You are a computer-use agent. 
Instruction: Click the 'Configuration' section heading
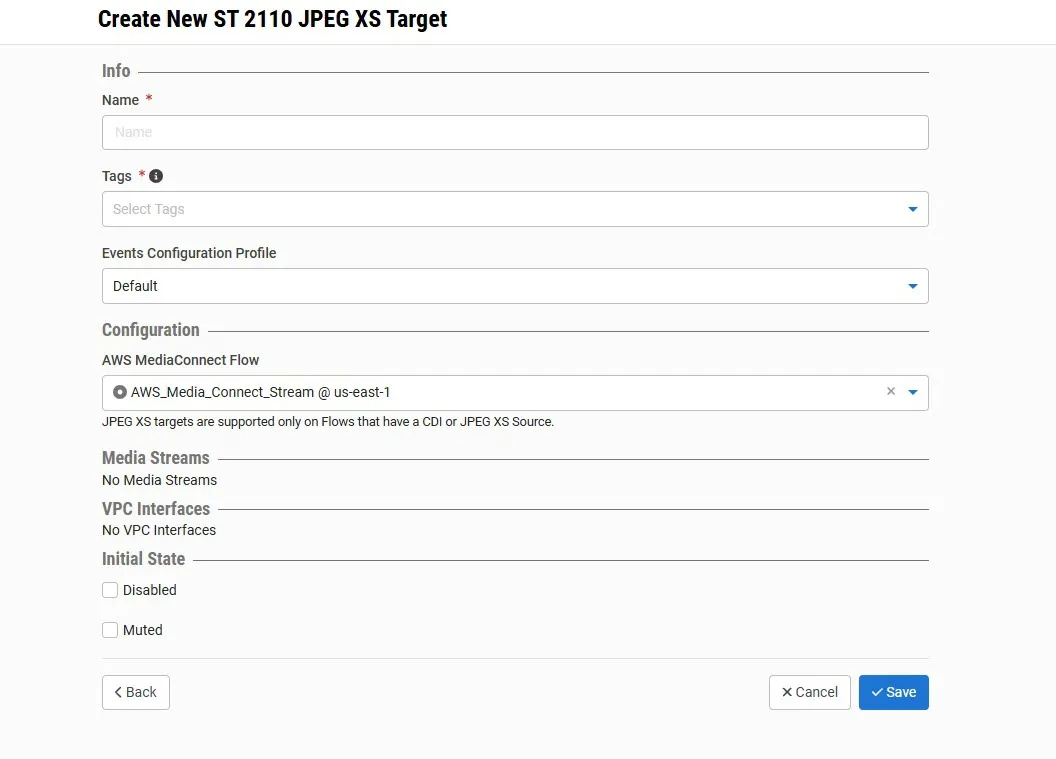pyautogui.click(x=151, y=330)
